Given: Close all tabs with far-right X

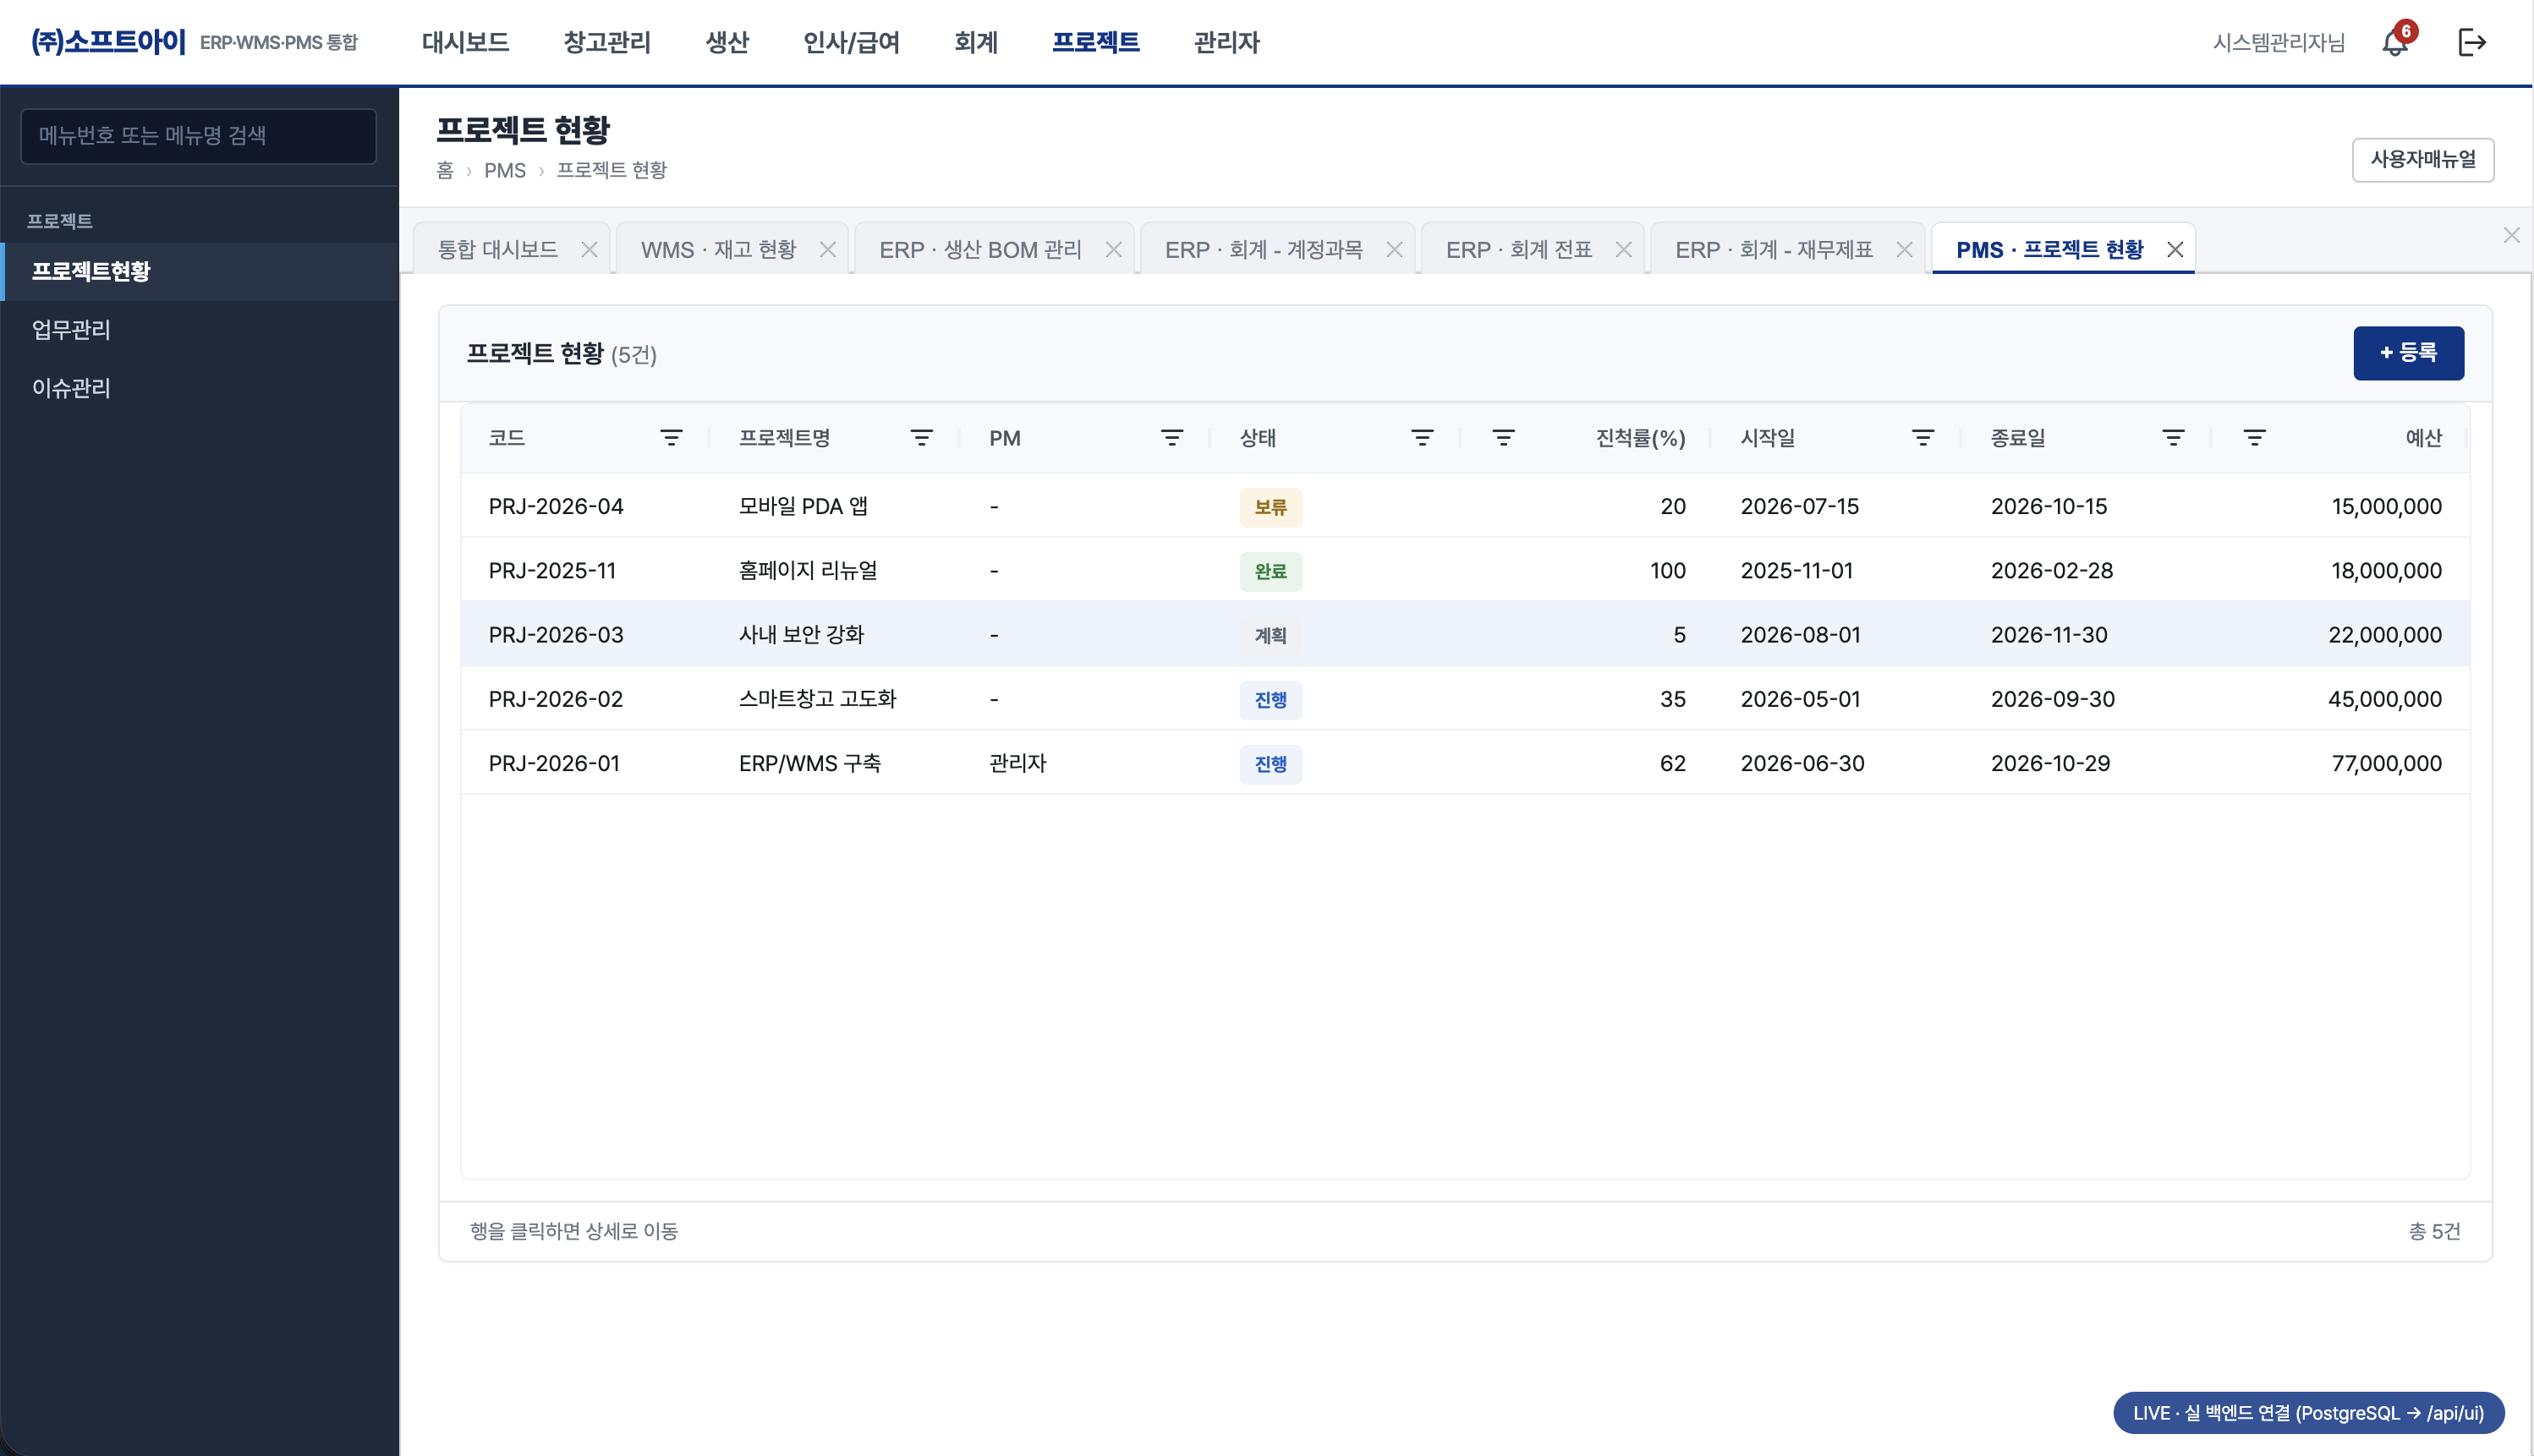Looking at the screenshot, I should (2510, 235).
